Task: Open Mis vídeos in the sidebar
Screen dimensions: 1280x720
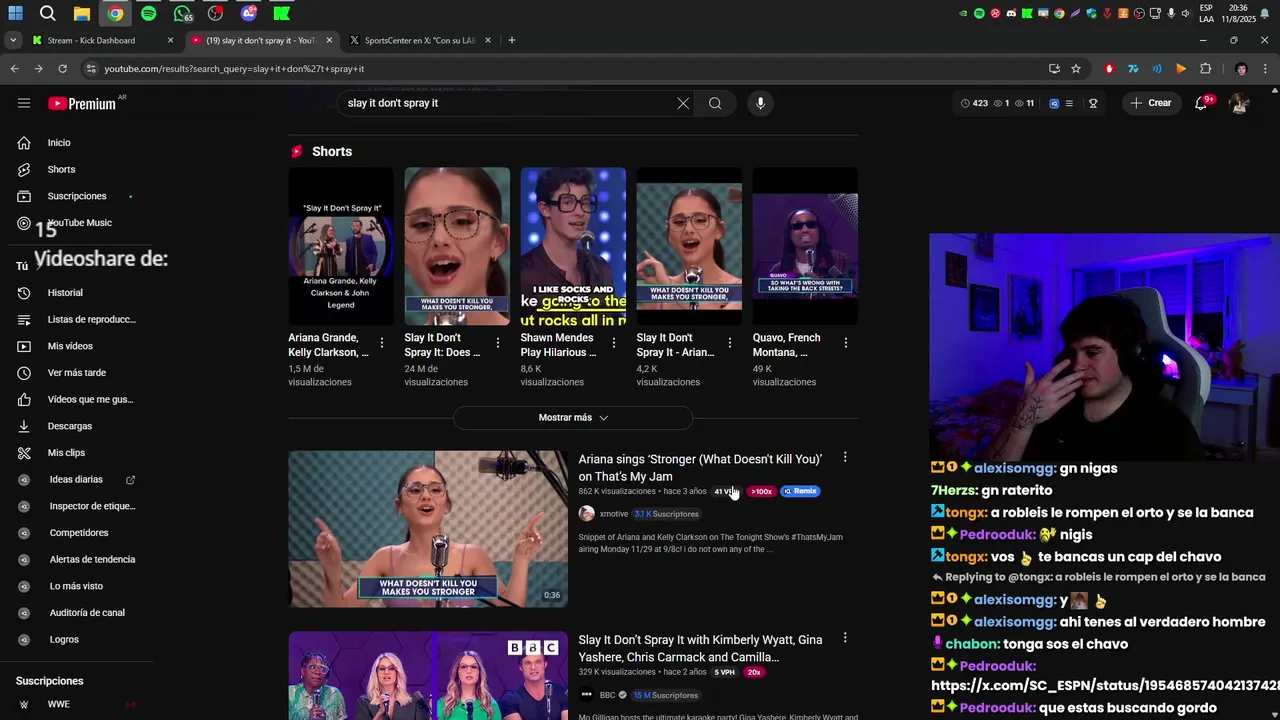Action: (70, 346)
